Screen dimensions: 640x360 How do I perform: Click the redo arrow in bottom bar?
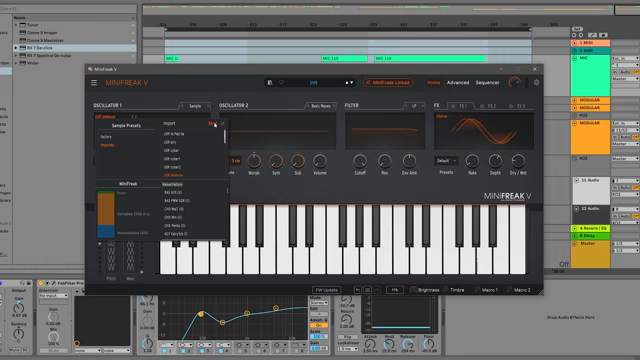point(376,290)
